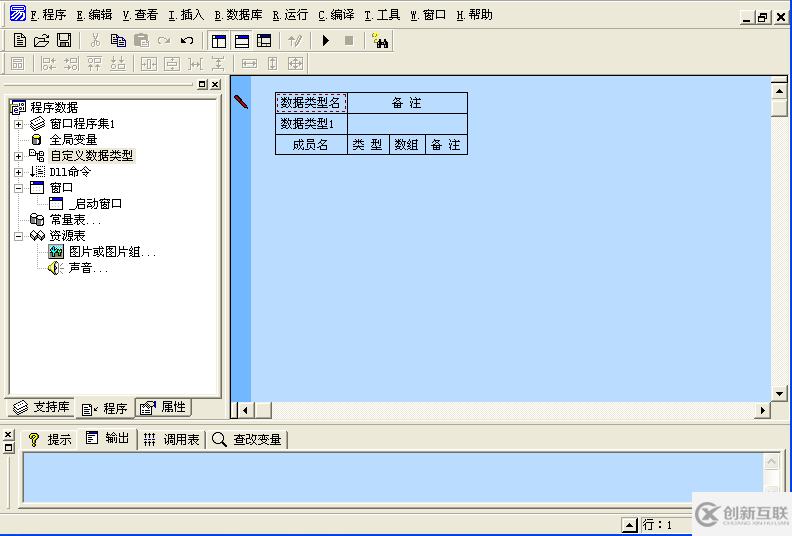The width and height of the screenshot is (792, 536).
Task: Click the make same width and height icon
Action: click(x=295, y=64)
